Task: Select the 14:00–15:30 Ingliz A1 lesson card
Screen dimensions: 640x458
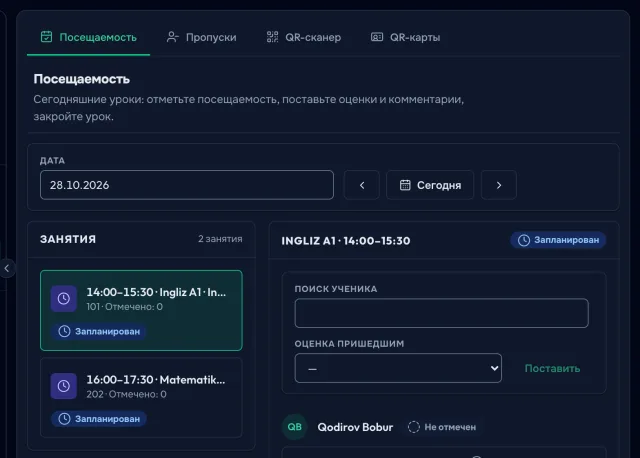Action: pyautogui.click(x=141, y=310)
